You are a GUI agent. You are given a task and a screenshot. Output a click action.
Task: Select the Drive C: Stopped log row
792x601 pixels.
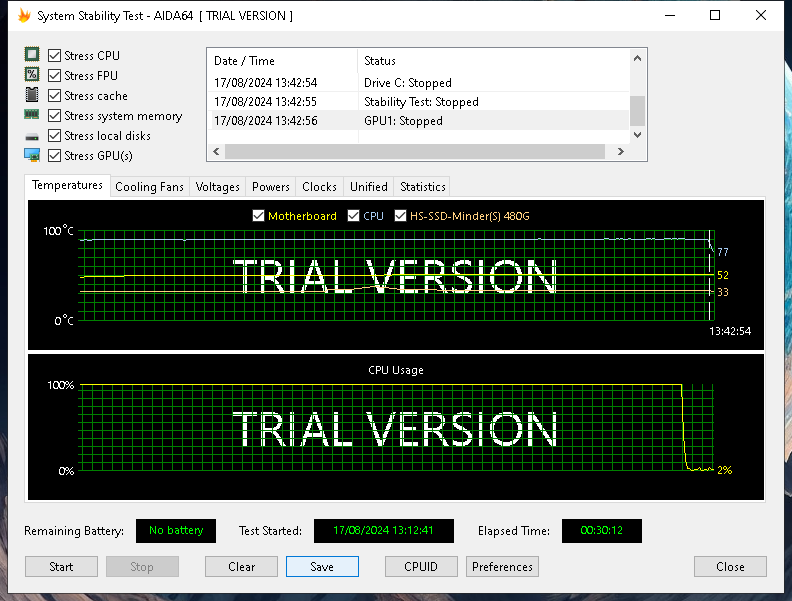tap(419, 82)
